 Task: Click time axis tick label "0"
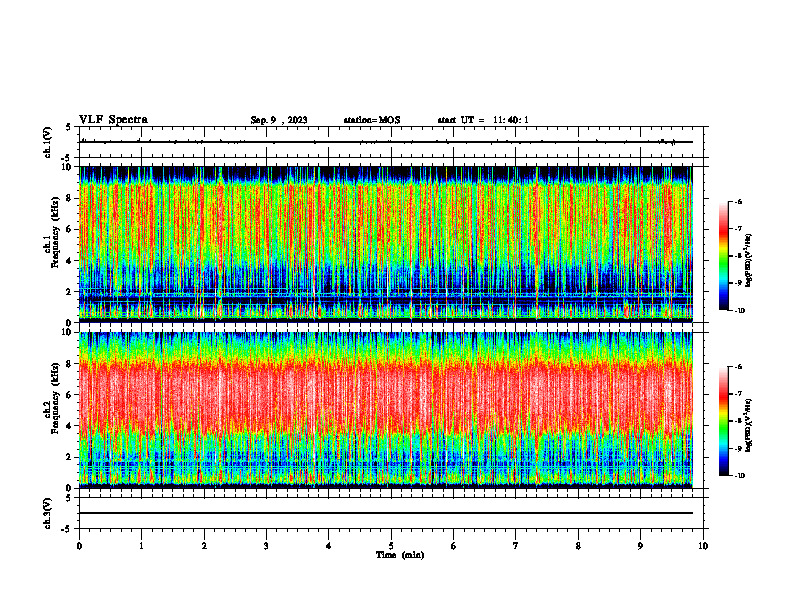pos(79,546)
